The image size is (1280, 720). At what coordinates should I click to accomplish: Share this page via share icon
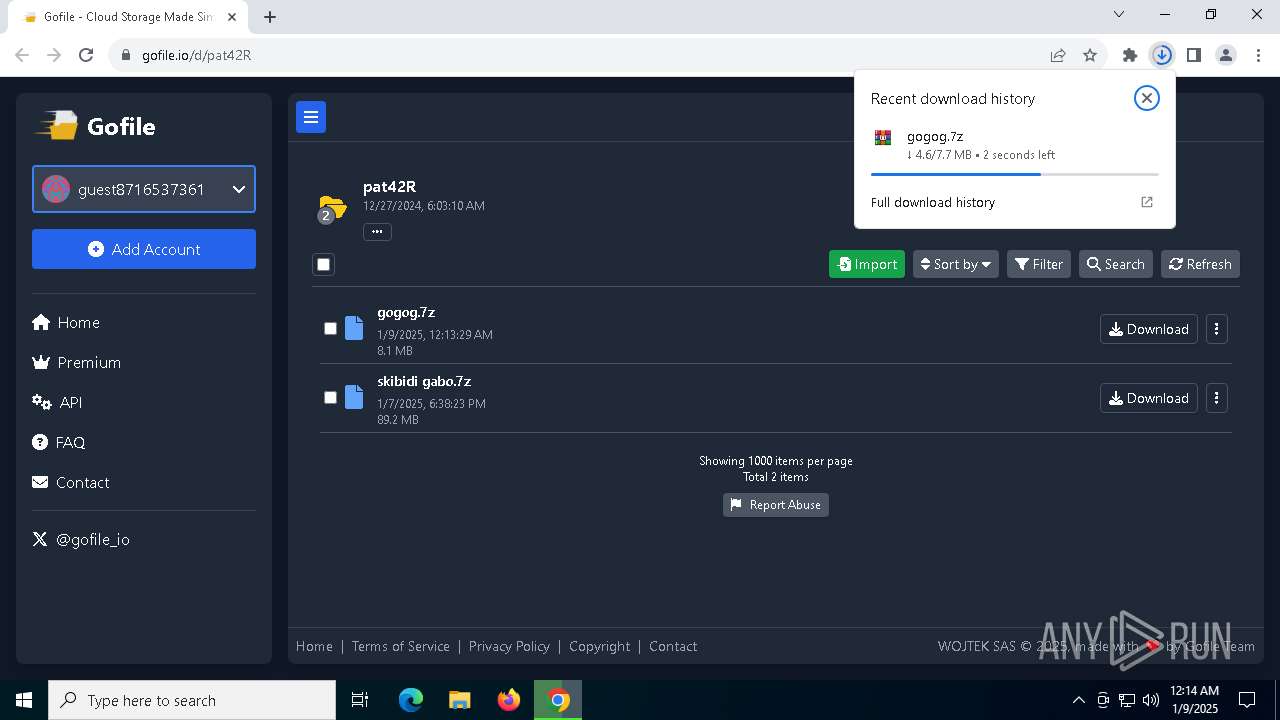(1058, 55)
